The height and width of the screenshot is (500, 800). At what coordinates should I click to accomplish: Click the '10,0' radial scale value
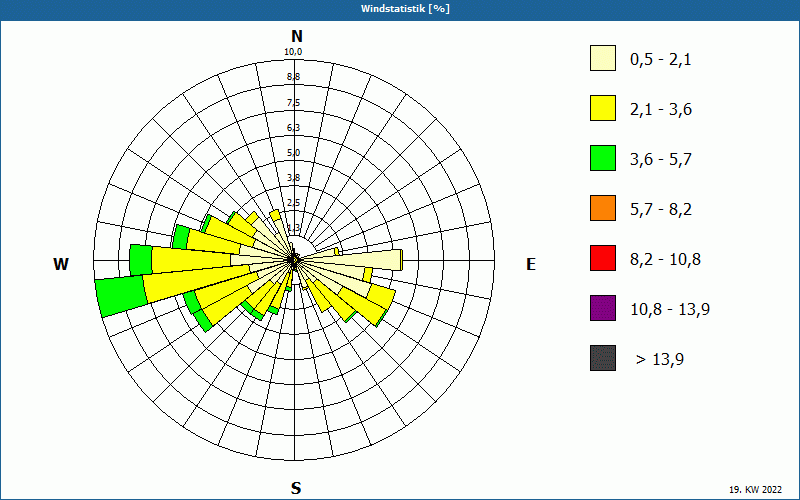(x=293, y=52)
